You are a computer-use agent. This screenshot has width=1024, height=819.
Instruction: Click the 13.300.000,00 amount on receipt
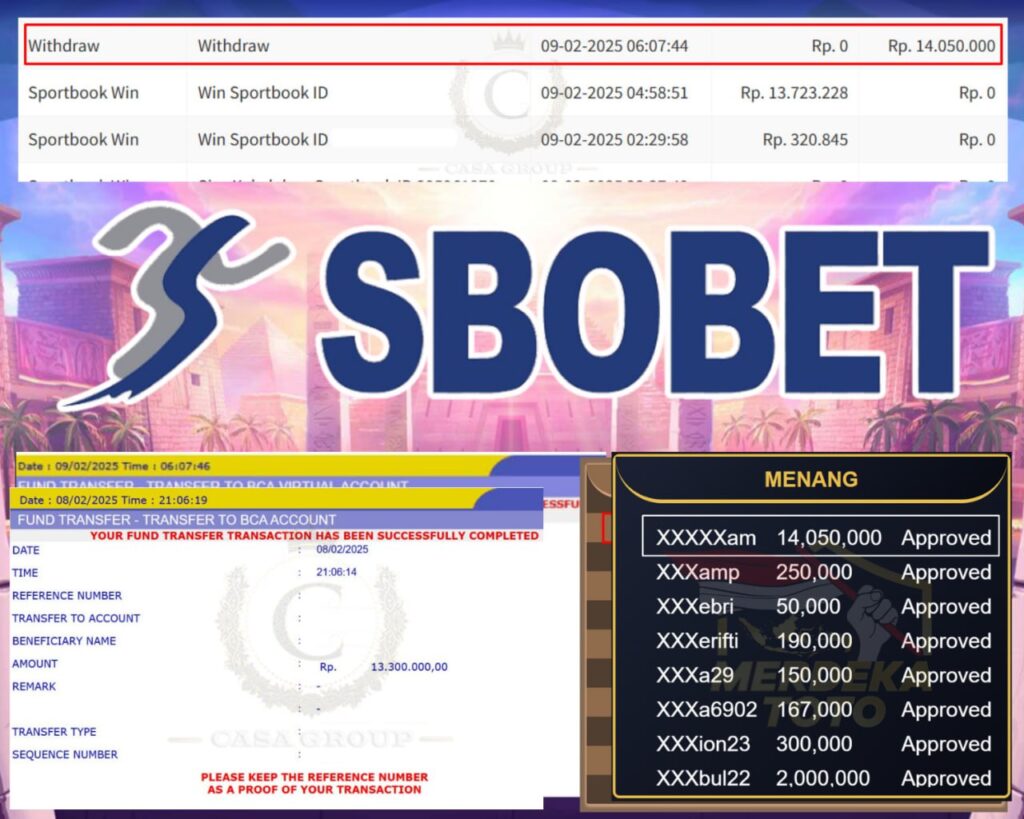[409, 667]
